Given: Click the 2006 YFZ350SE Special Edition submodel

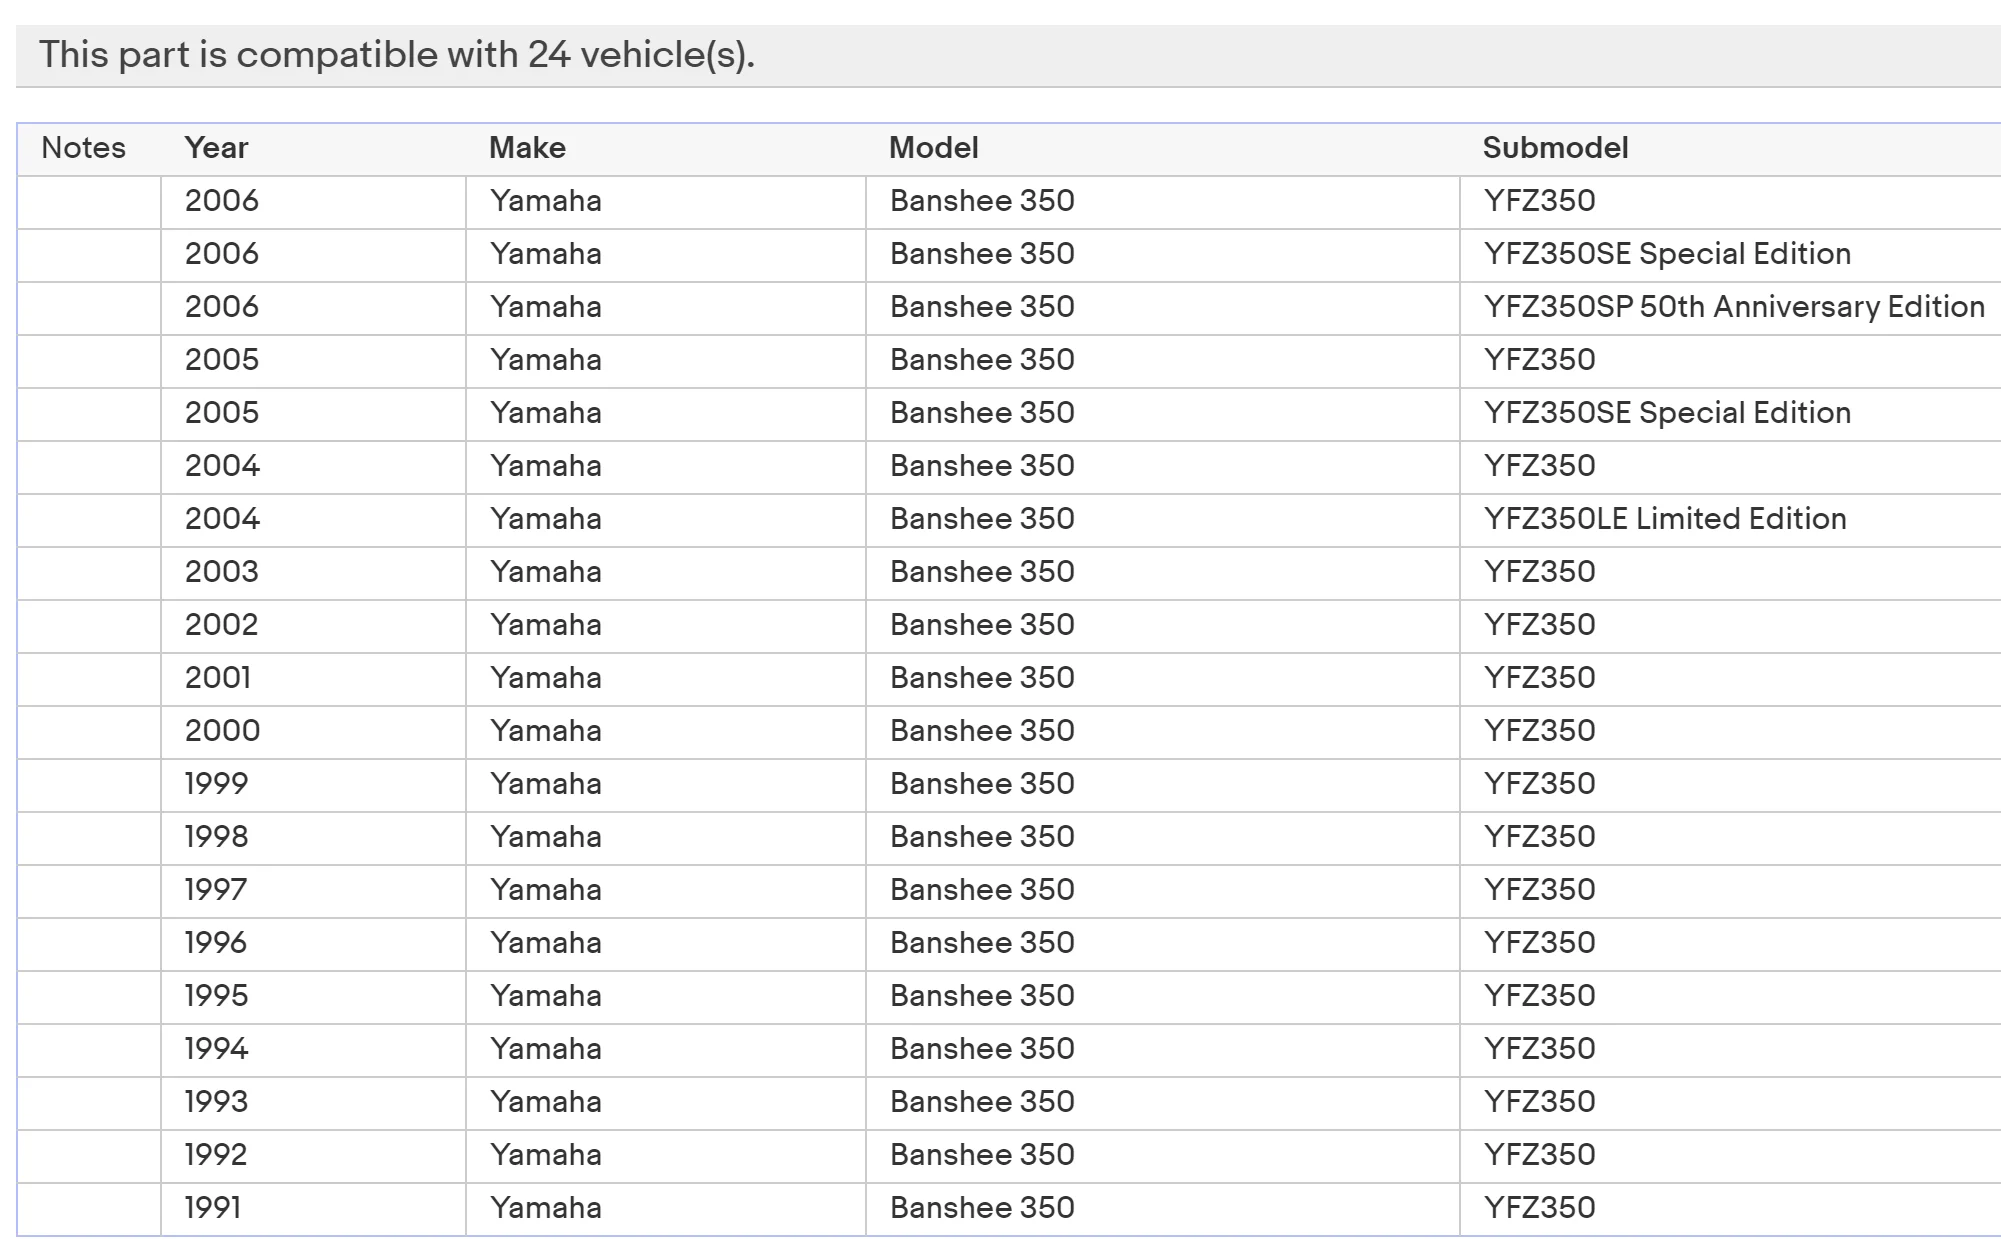Looking at the screenshot, I should pyautogui.click(x=1667, y=254).
